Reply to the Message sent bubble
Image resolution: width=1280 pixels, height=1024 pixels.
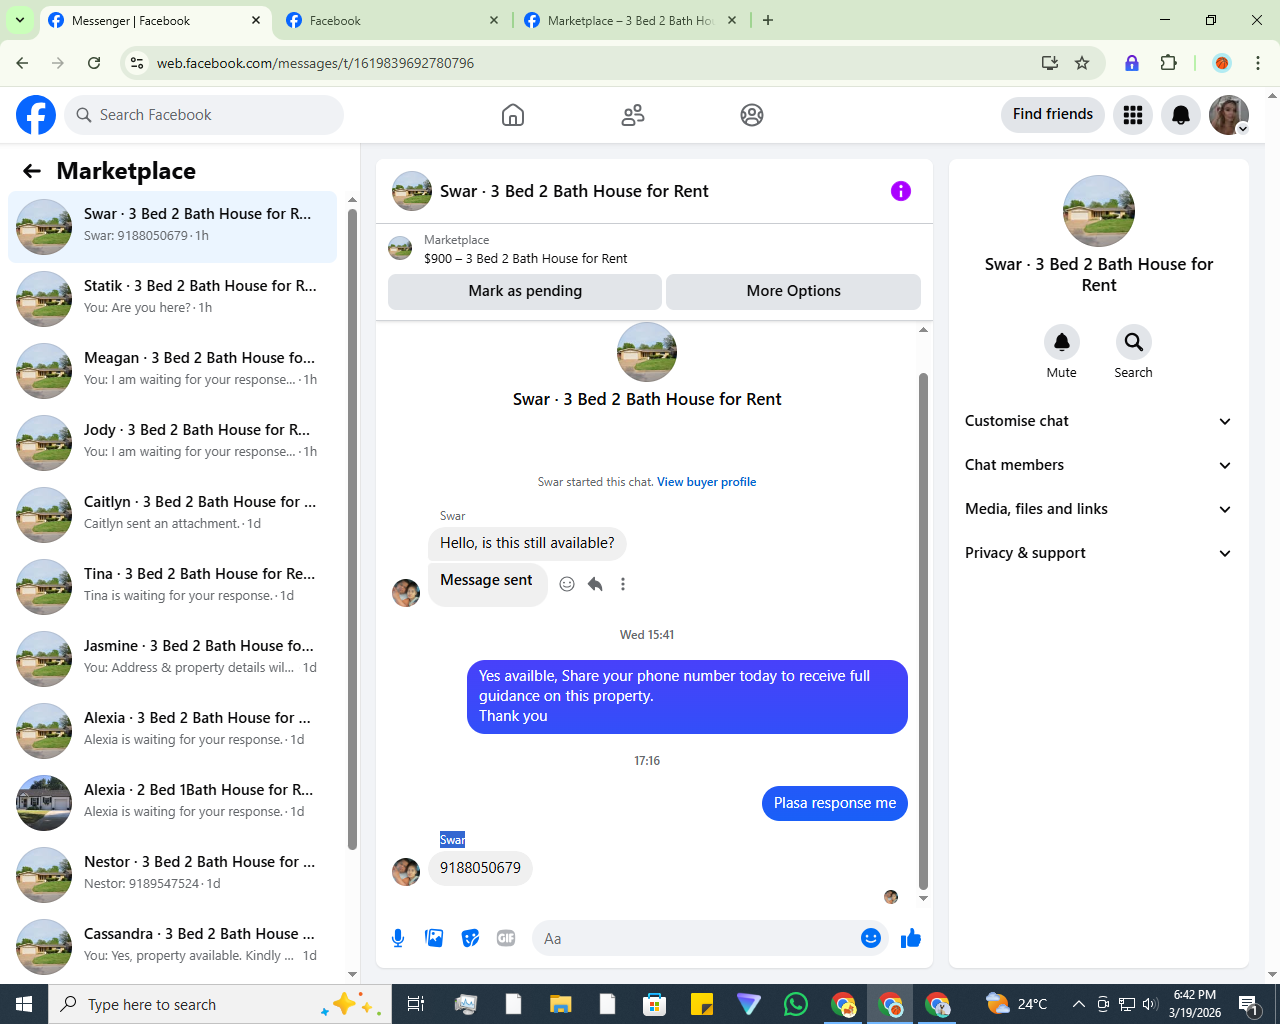(x=595, y=584)
